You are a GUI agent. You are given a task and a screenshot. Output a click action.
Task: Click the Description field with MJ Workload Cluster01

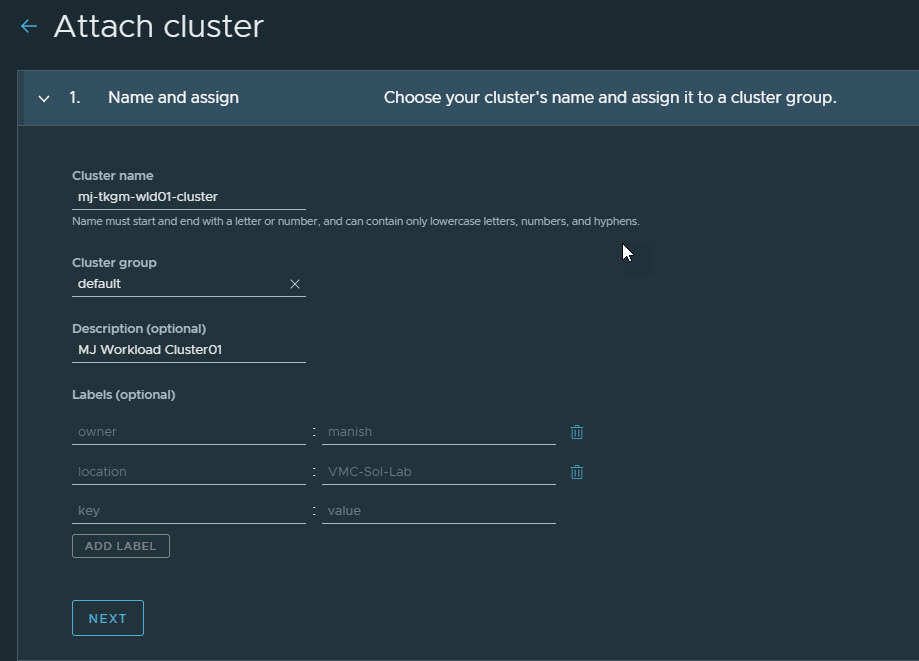click(188, 350)
